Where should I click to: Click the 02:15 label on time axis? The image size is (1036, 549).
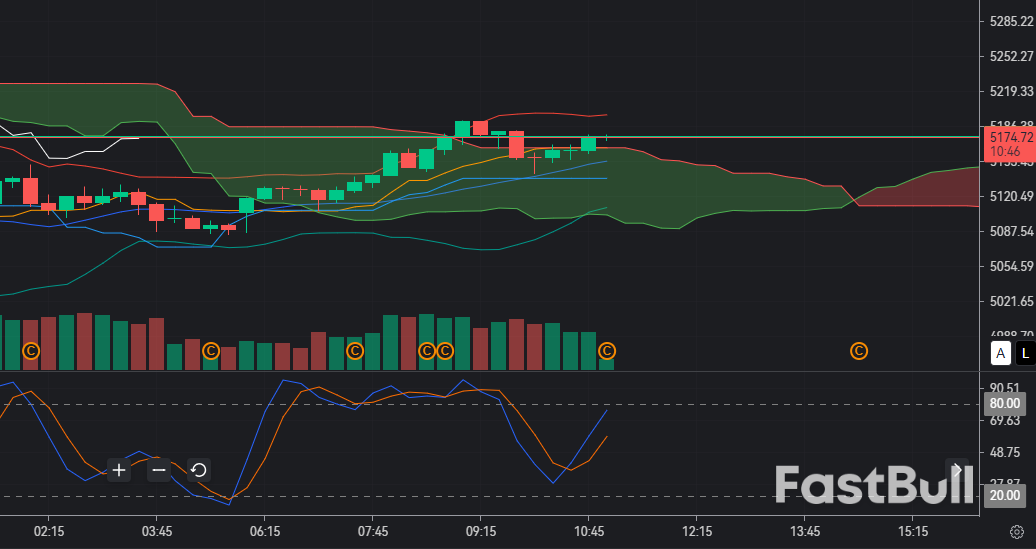(49, 531)
